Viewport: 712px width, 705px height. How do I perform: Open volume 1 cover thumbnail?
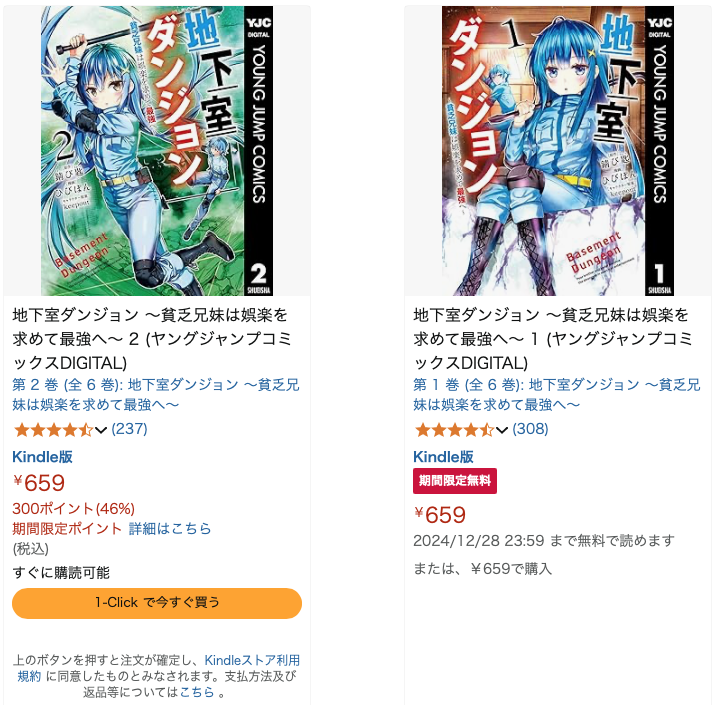558,151
